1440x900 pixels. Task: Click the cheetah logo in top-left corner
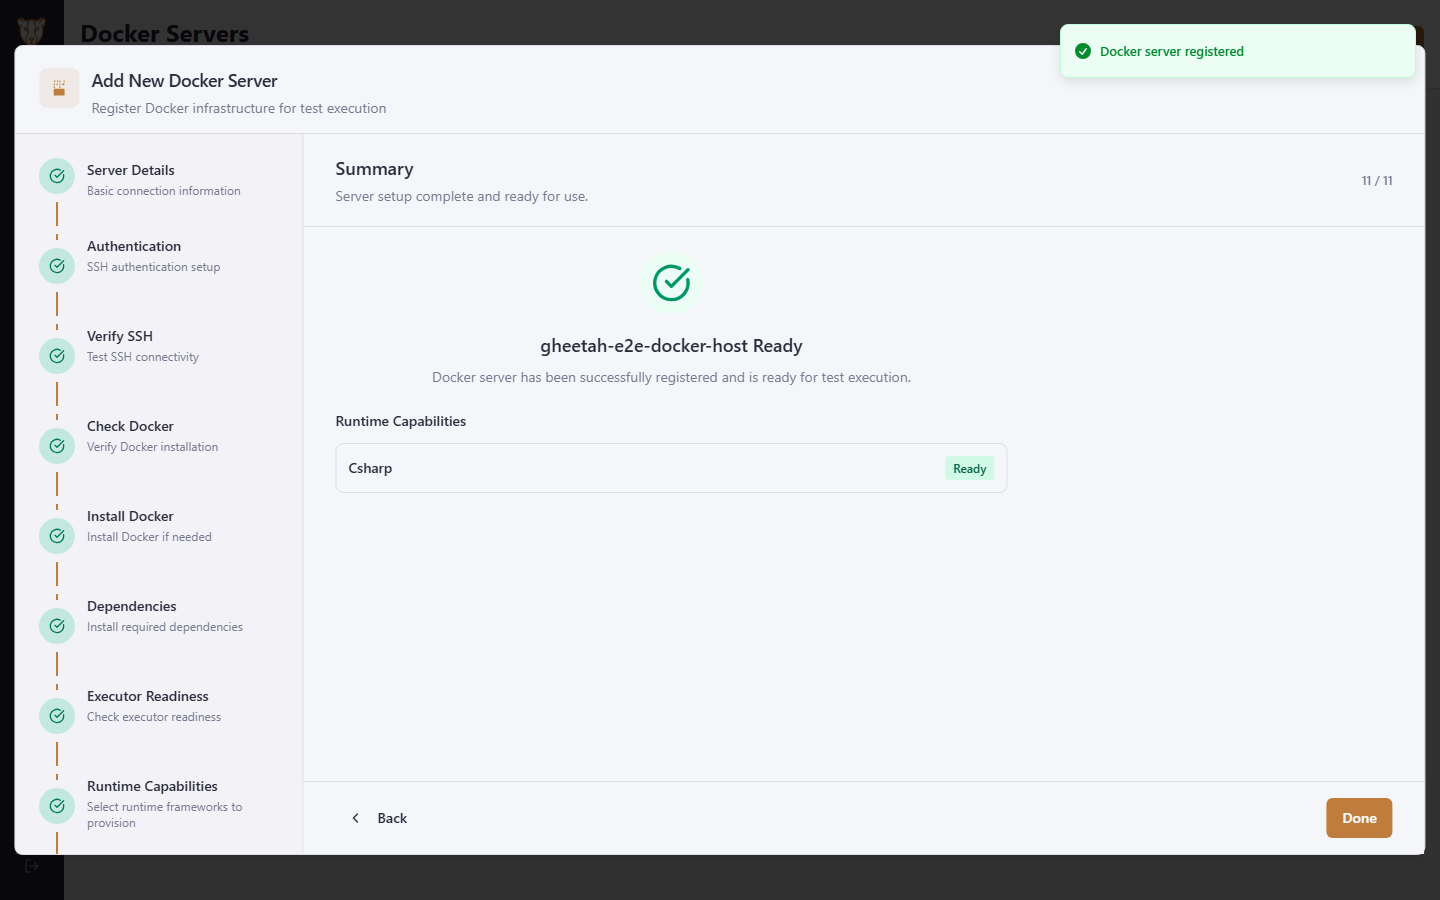(31, 31)
